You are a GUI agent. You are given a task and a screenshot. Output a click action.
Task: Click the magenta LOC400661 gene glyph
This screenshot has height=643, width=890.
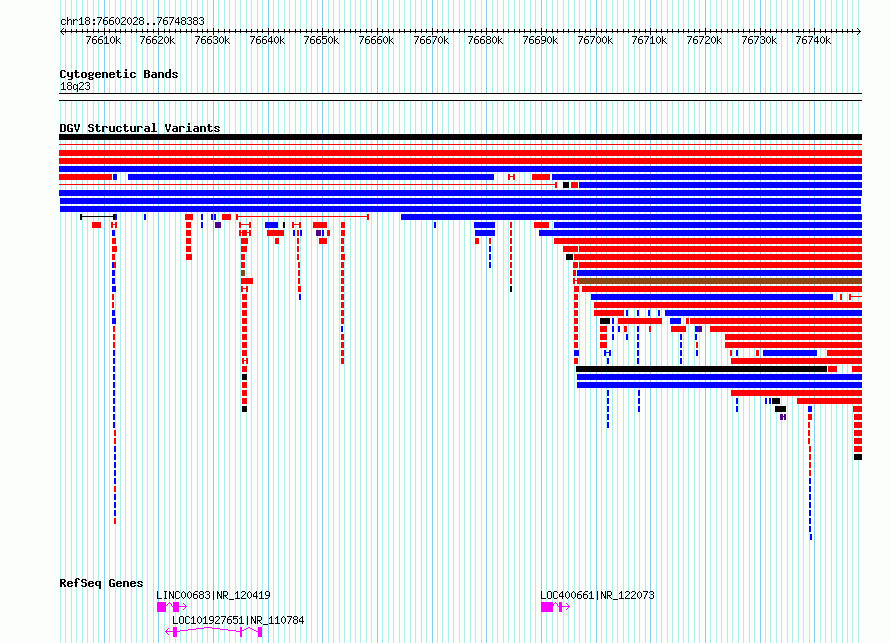555,607
